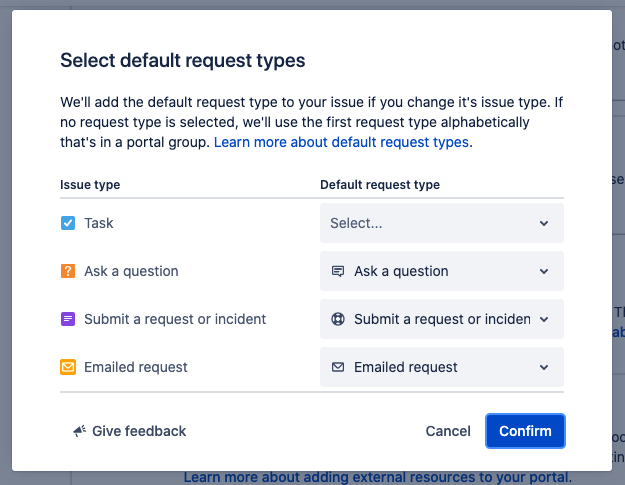Click the chat icon in Ask a question dropdown
This screenshot has height=485, width=625.
click(338, 271)
